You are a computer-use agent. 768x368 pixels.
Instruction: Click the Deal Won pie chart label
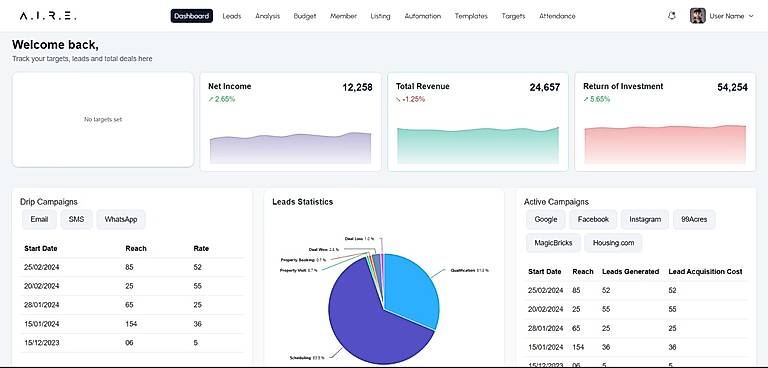point(324,249)
